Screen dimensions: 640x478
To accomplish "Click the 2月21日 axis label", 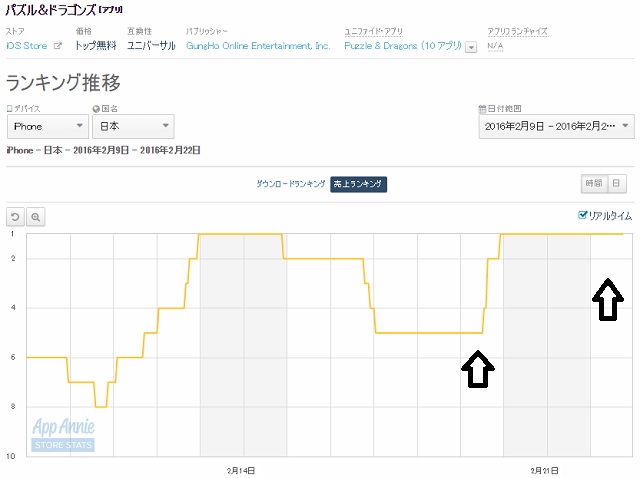I will [544, 471].
